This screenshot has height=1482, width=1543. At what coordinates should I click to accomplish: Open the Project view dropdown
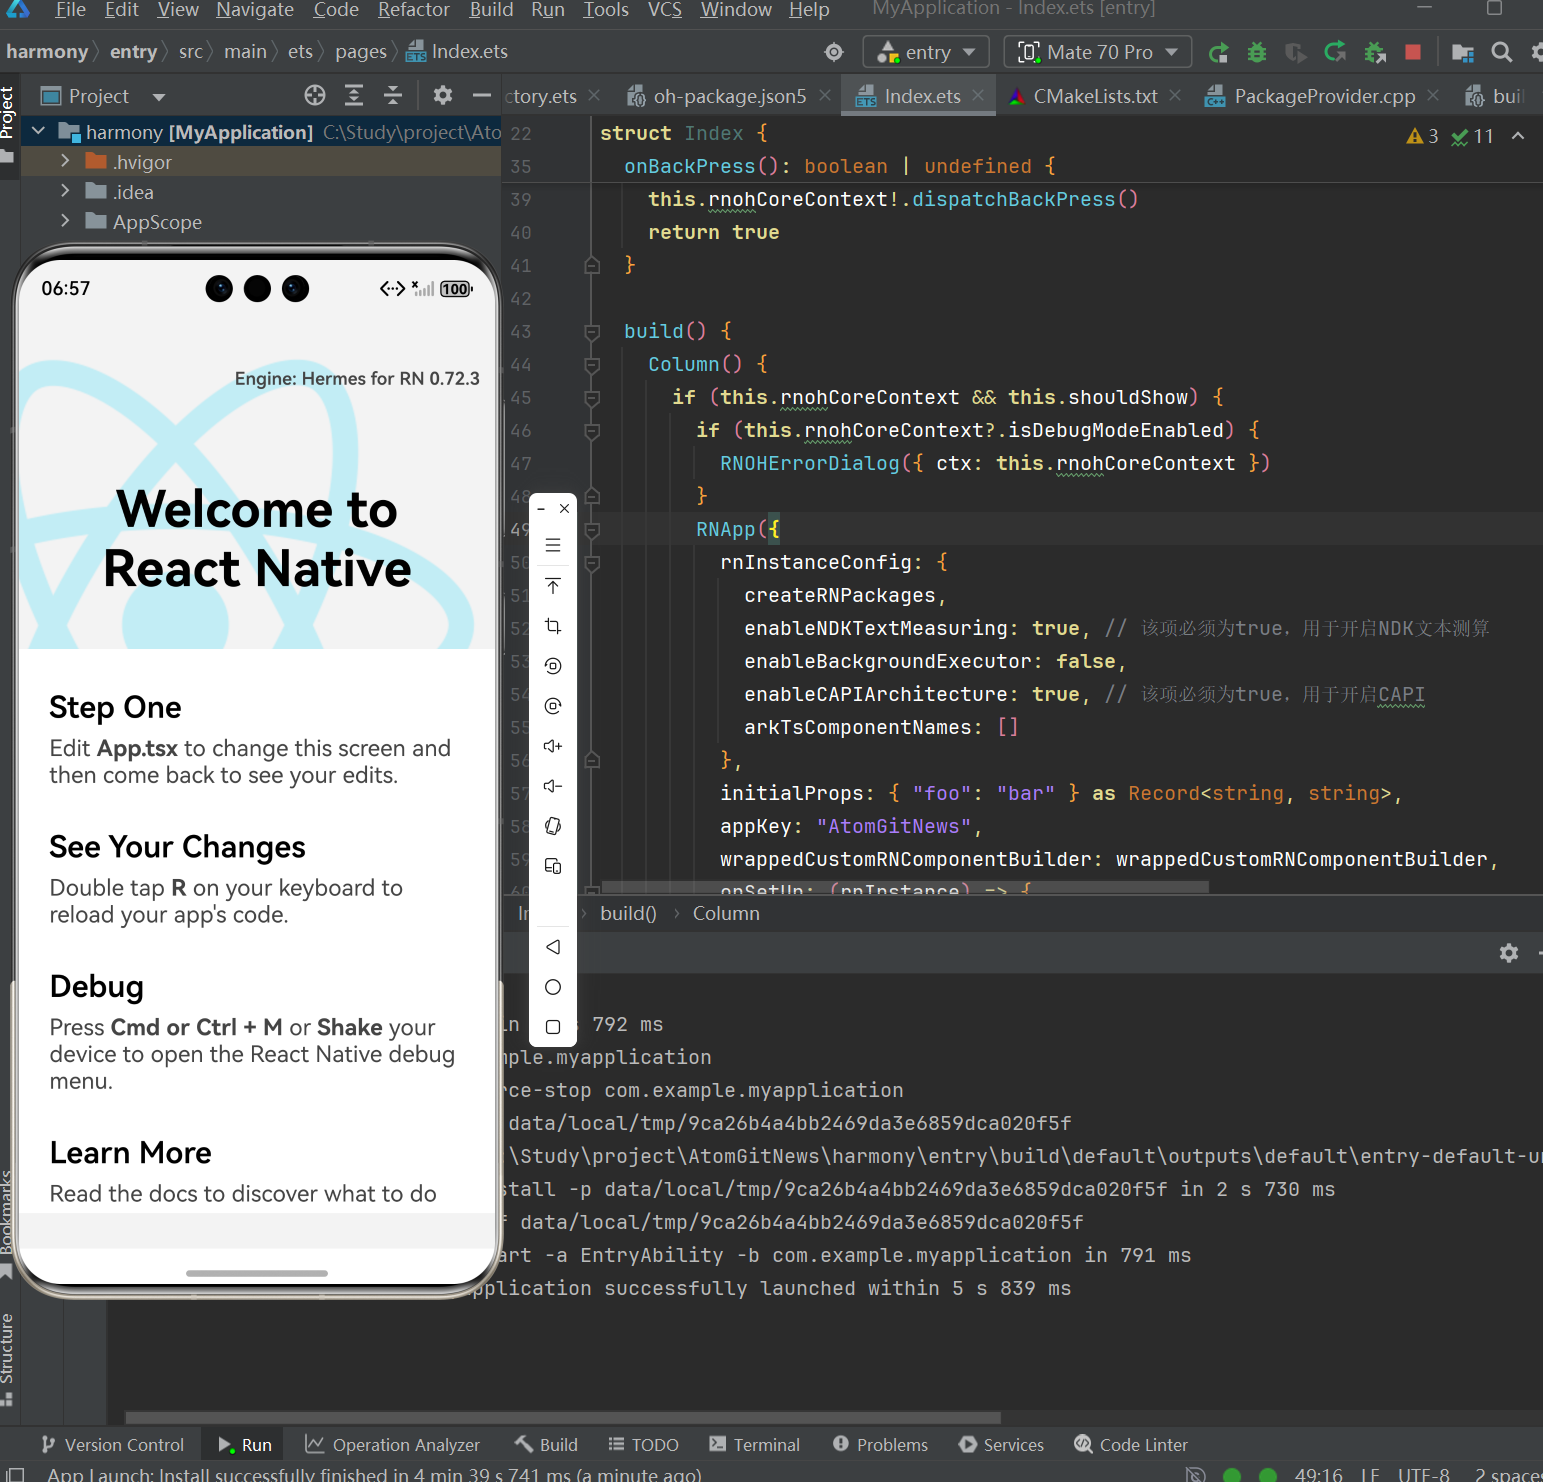pos(158,97)
